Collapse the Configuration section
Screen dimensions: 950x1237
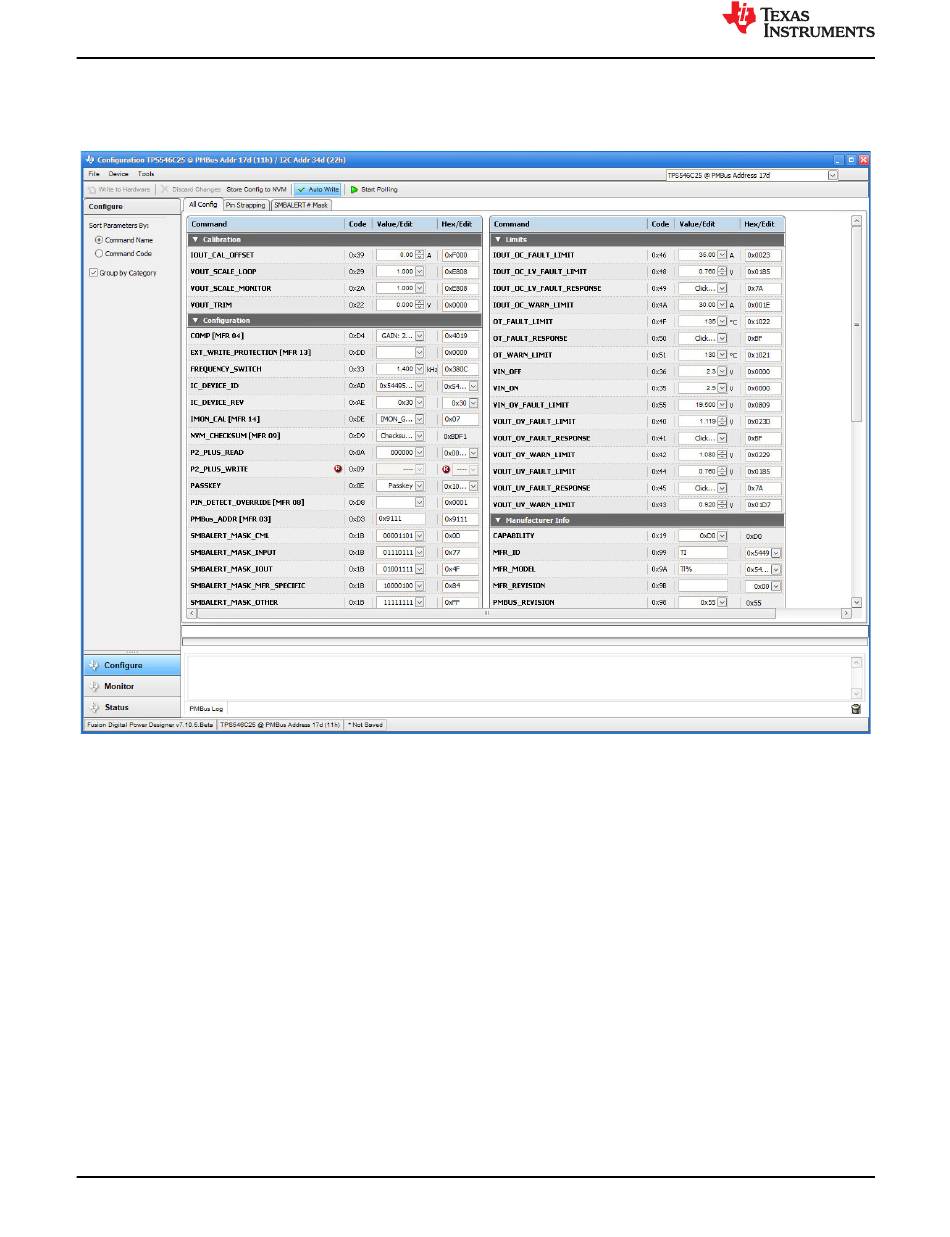pos(195,320)
